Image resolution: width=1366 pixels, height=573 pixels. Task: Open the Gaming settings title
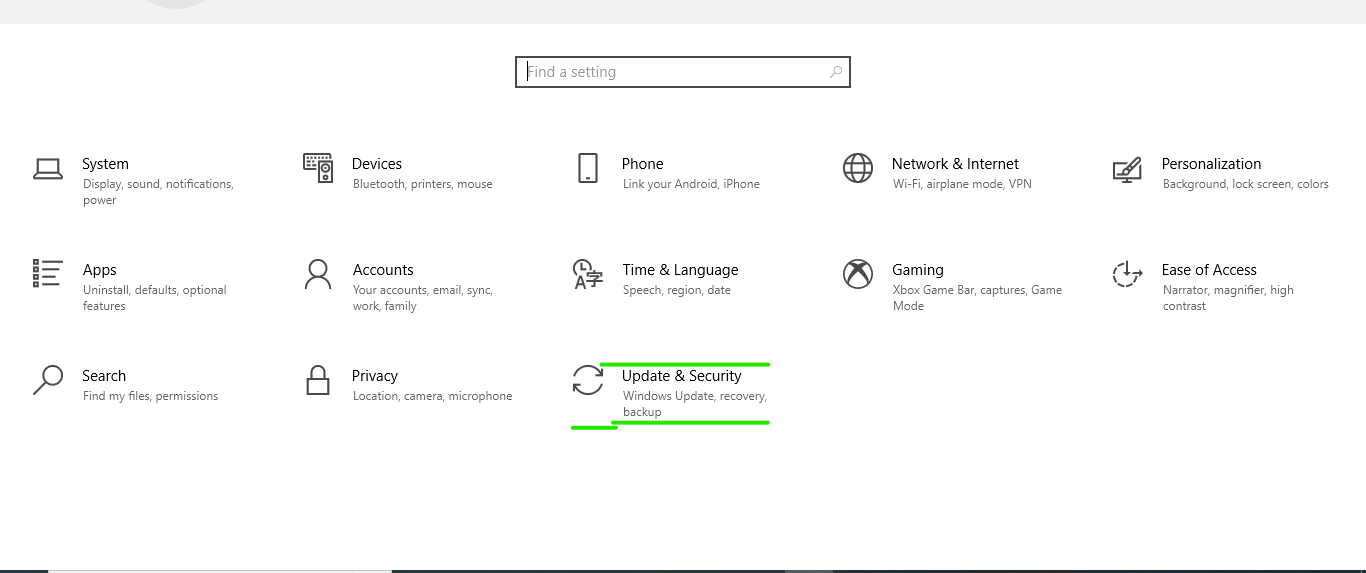tap(918, 270)
